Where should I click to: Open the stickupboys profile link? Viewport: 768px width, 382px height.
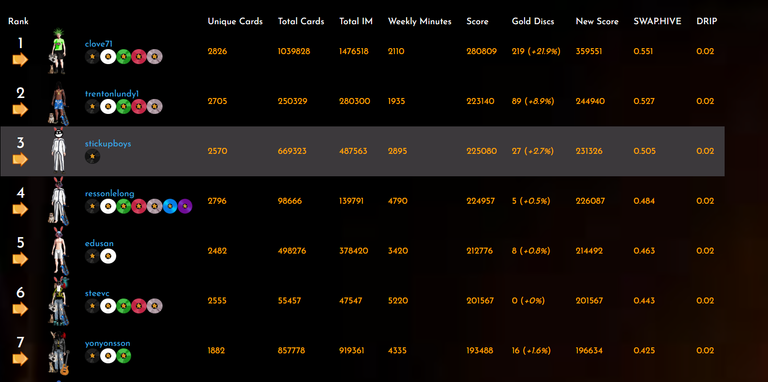[108, 144]
